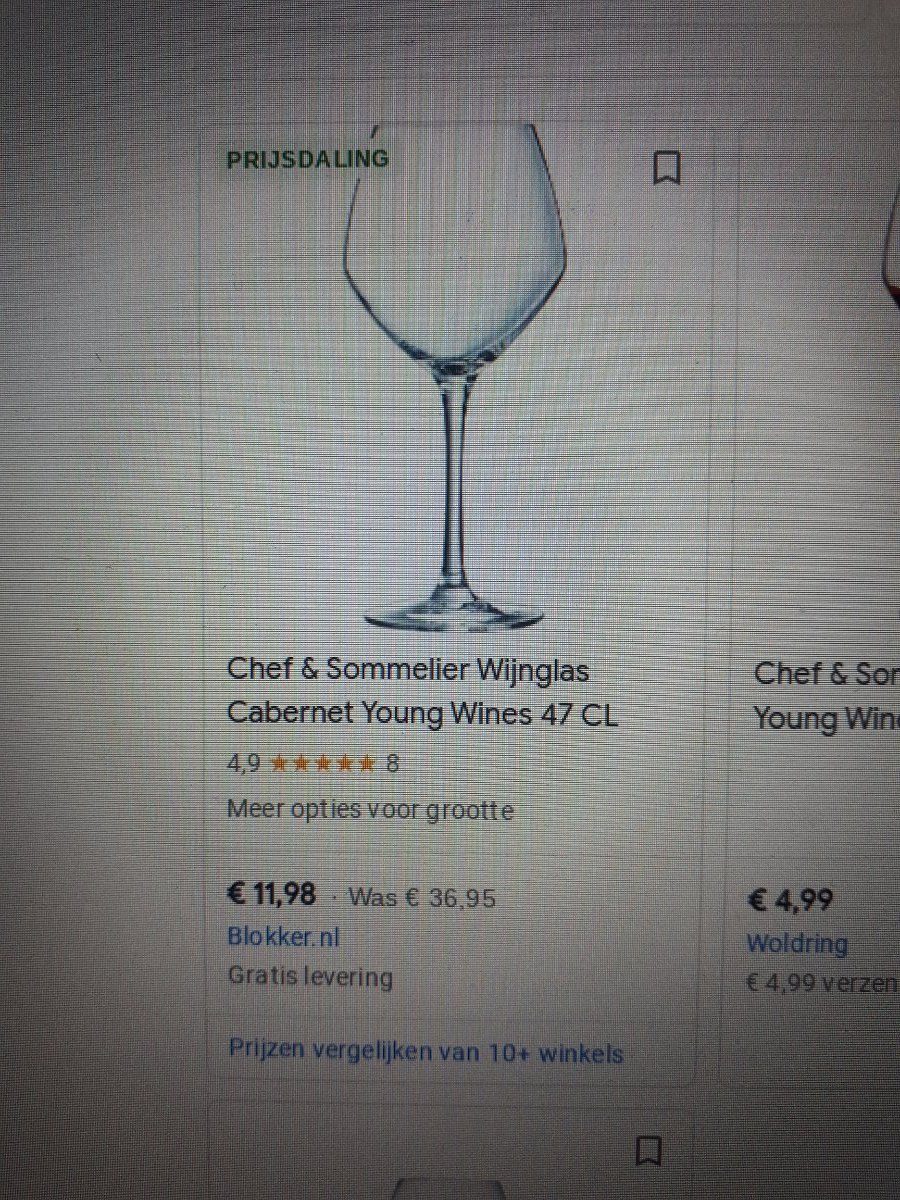Click the Was € 36,95 old price
Image resolution: width=900 pixels, height=1200 pixels.
421,897
